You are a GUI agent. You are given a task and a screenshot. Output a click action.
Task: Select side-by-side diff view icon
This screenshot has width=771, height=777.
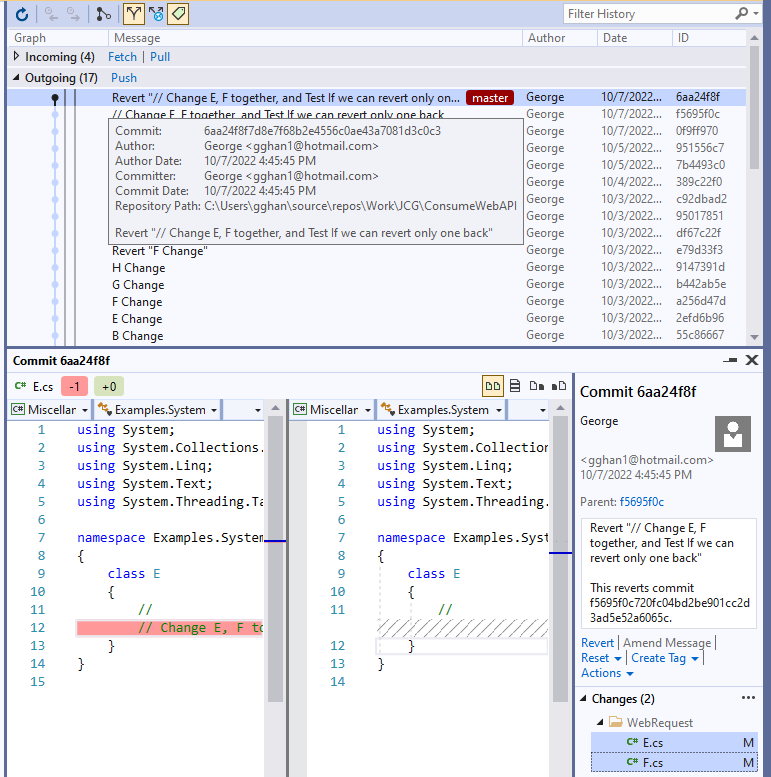tap(492, 385)
